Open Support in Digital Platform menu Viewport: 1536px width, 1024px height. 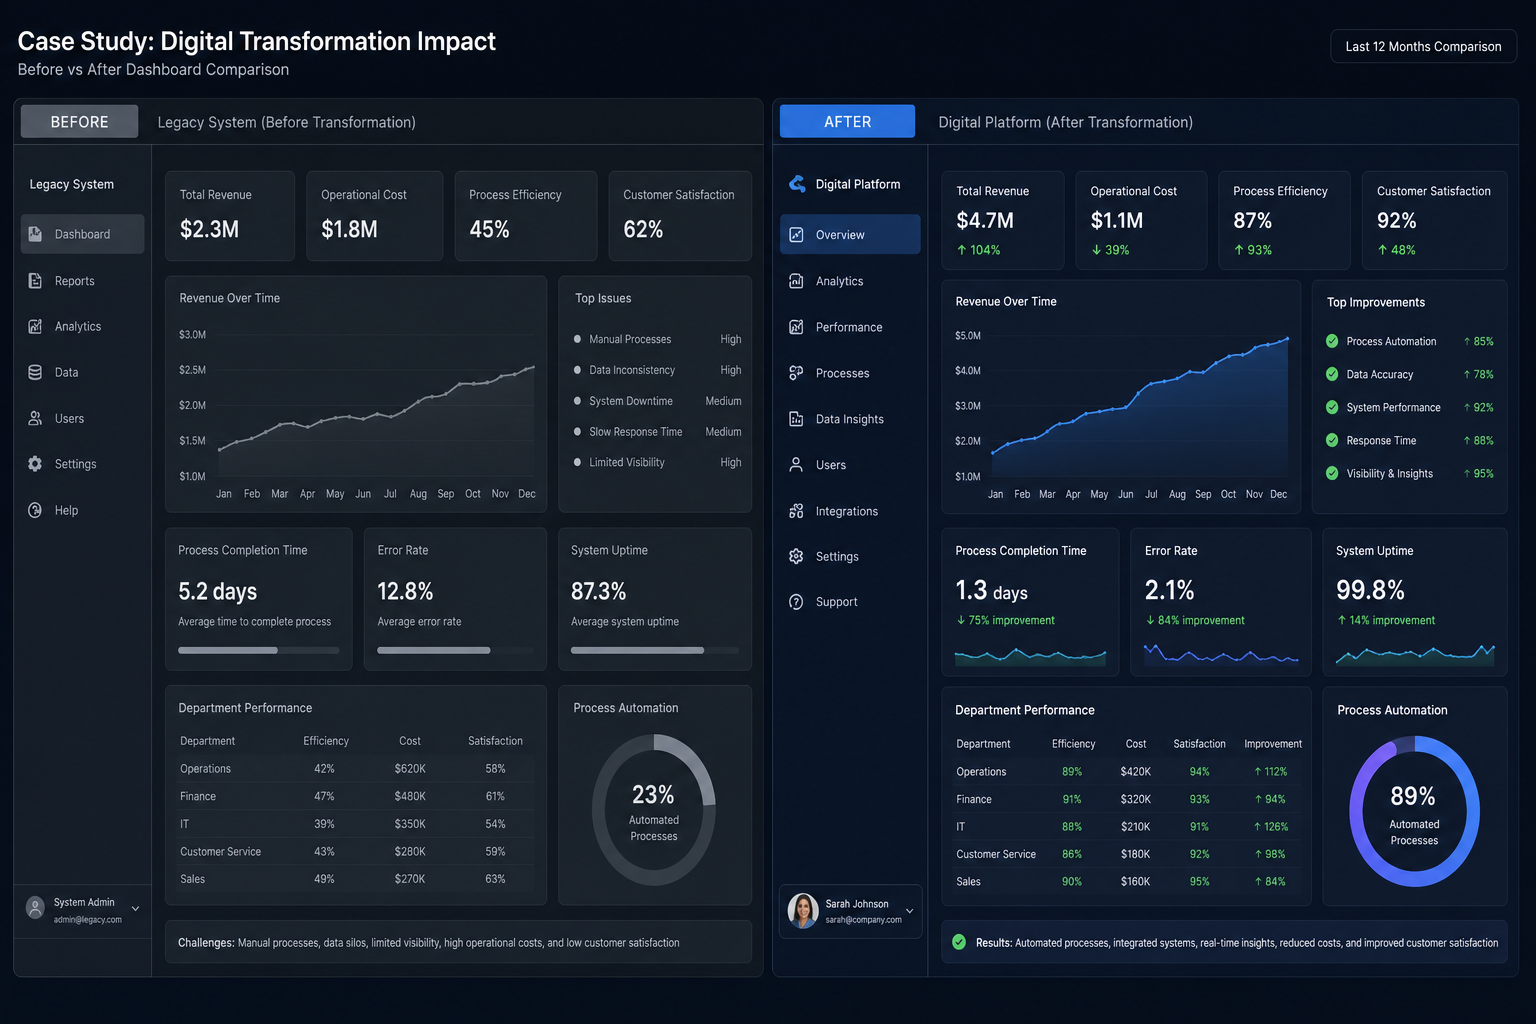point(850,602)
